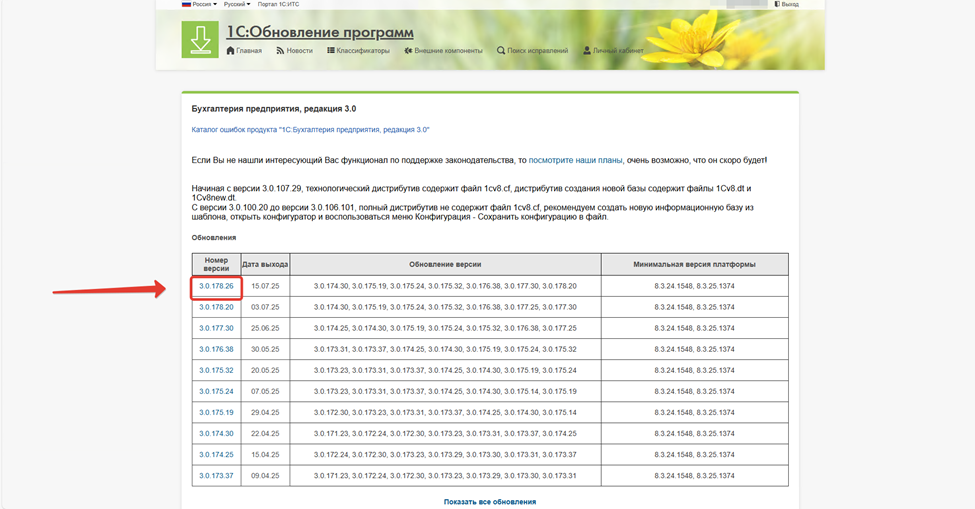Open version 3.0.174.30 link
Viewport: 975px width, 509px height.
(216, 434)
